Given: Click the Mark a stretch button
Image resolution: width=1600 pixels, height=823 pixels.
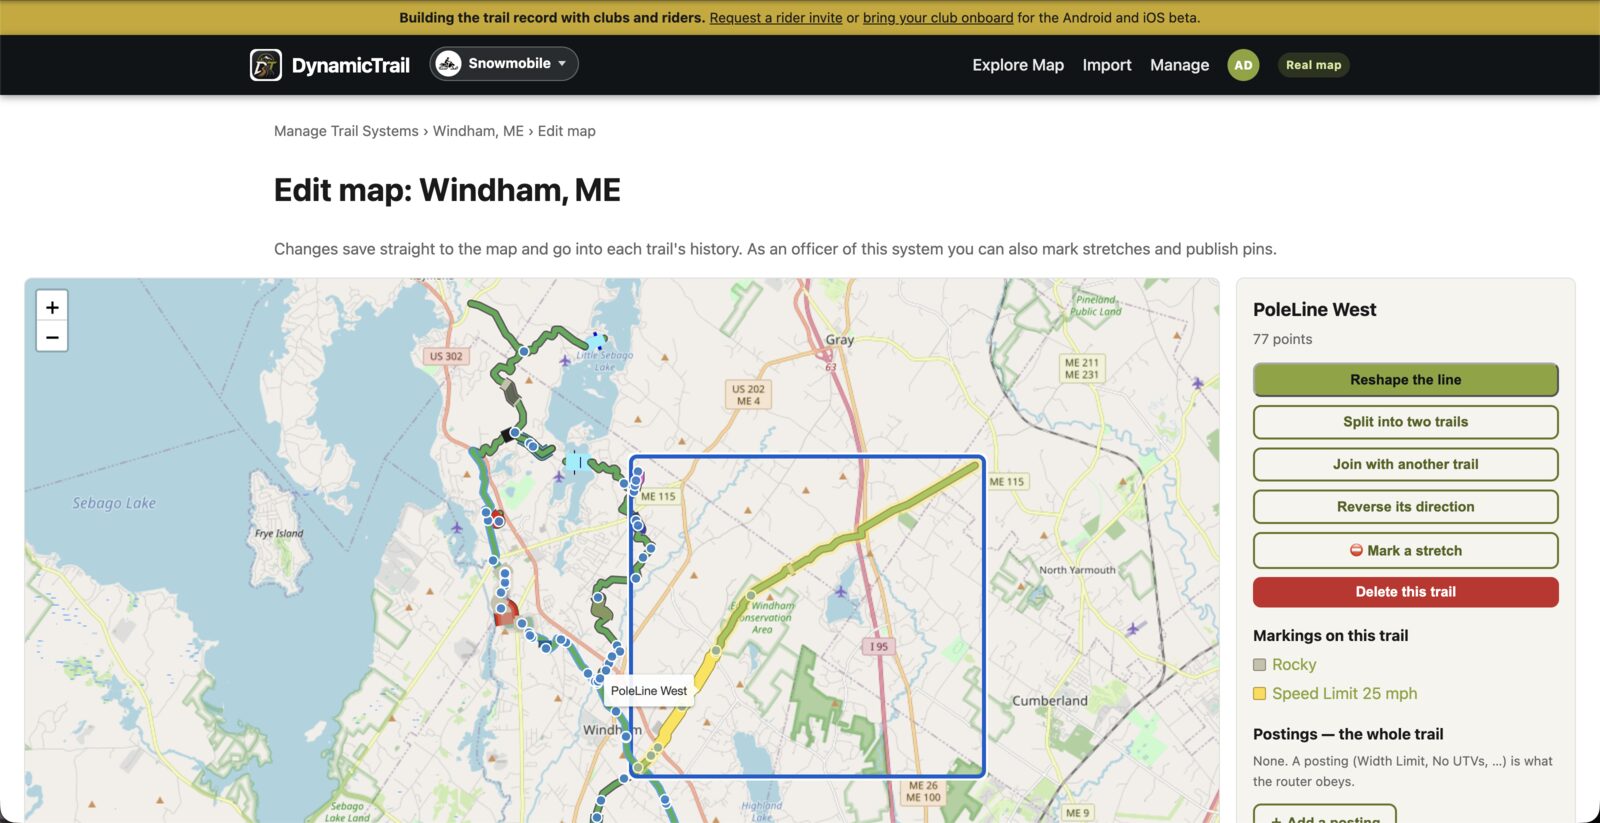Looking at the screenshot, I should tap(1405, 551).
